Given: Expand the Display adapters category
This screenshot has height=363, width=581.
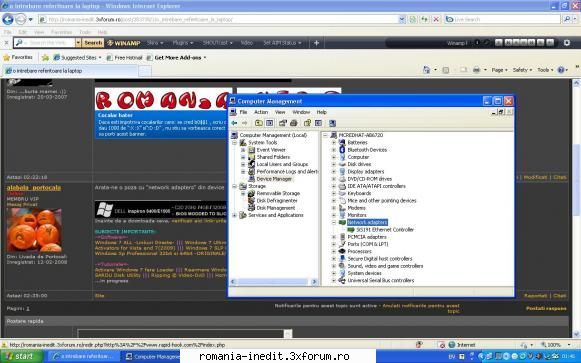Looking at the screenshot, I should coord(333,171).
